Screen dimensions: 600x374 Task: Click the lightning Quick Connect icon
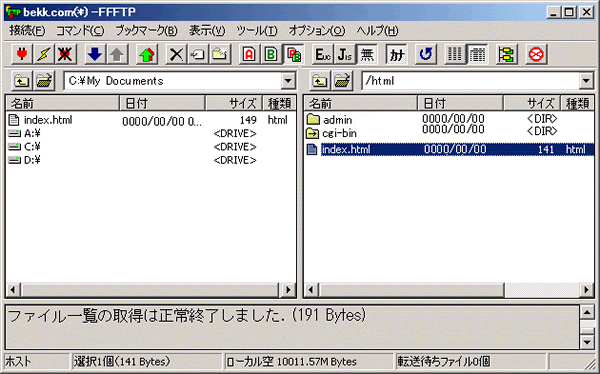pyautogui.click(x=43, y=54)
